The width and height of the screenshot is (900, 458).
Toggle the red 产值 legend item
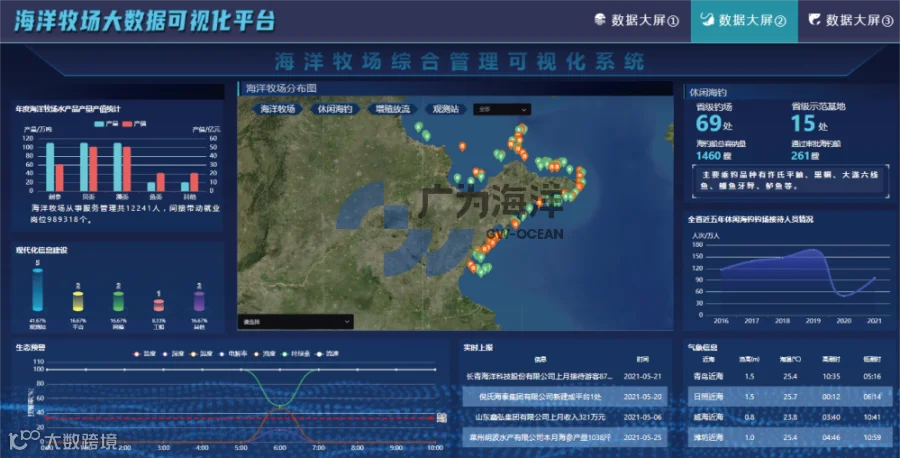[x=134, y=124]
